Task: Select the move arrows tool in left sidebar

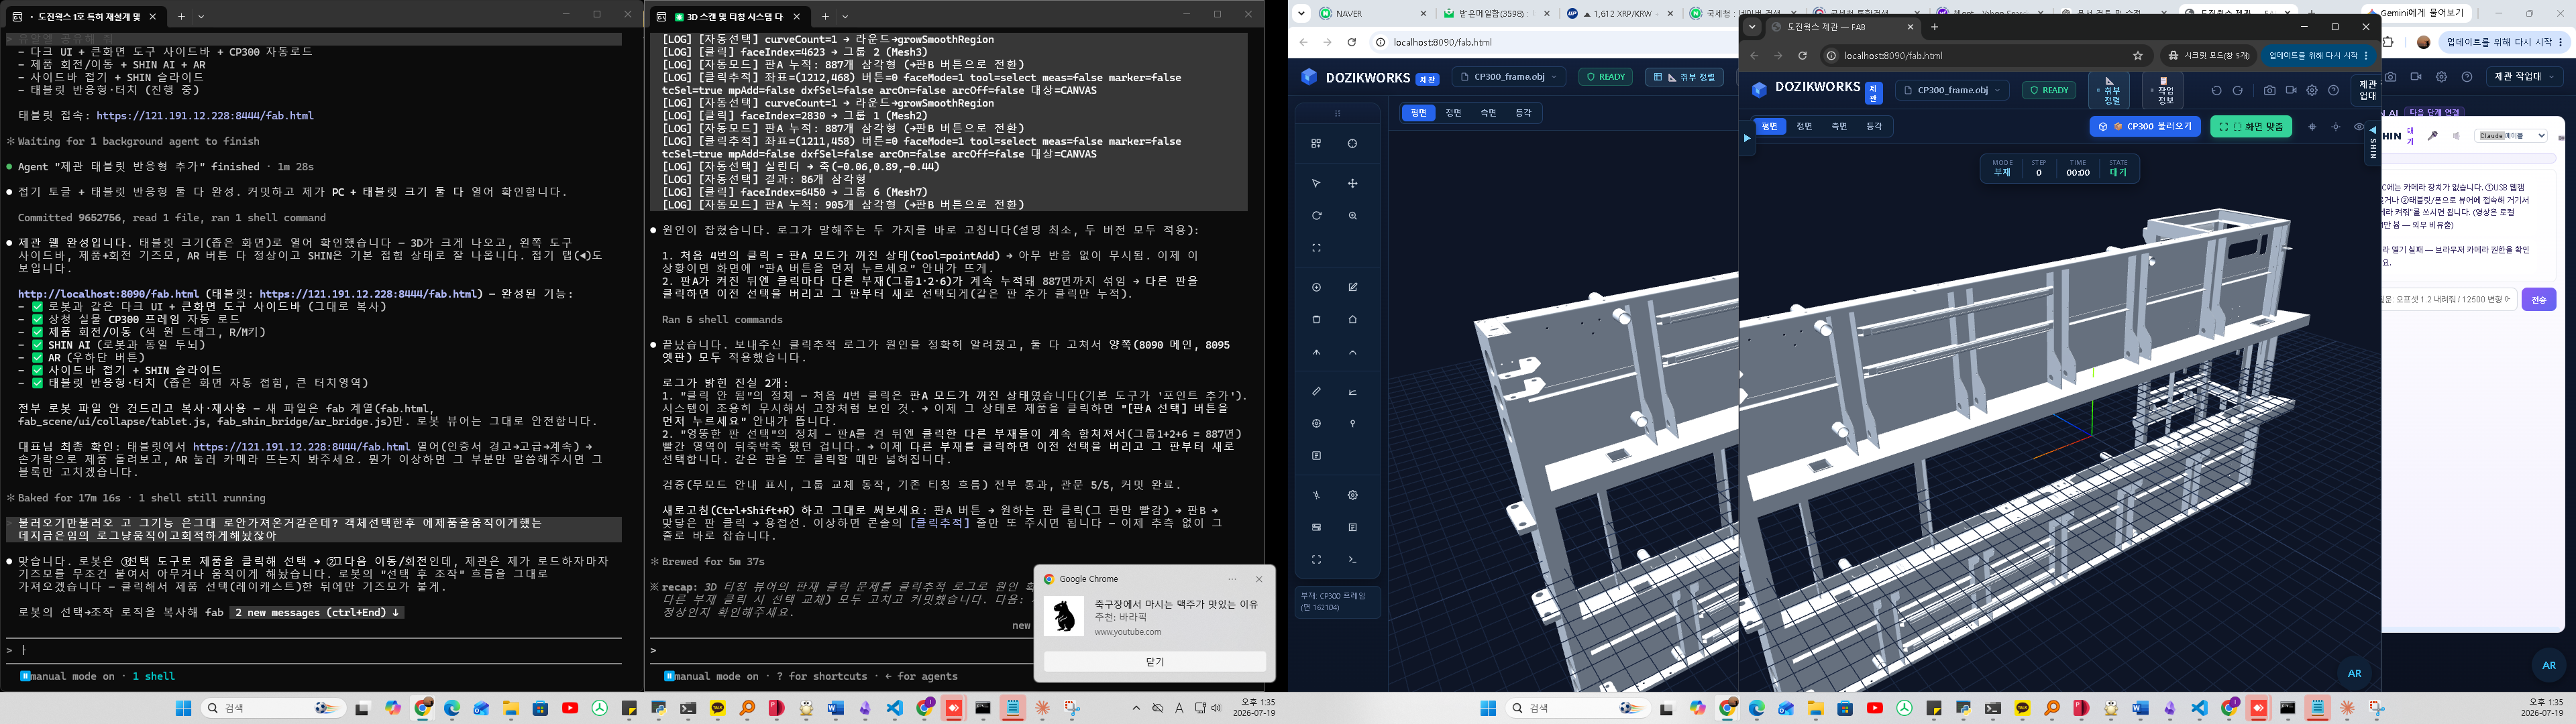Action: click(x=1352, y=183)
